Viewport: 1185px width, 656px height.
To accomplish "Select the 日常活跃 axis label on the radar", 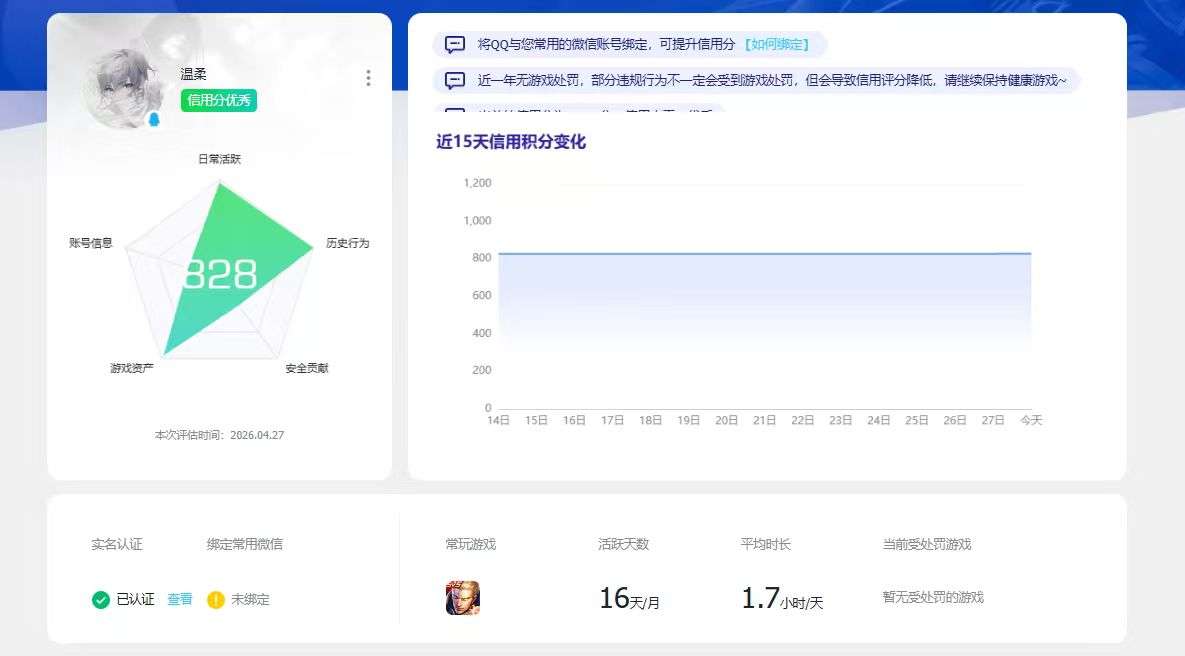I will point(222,158).
